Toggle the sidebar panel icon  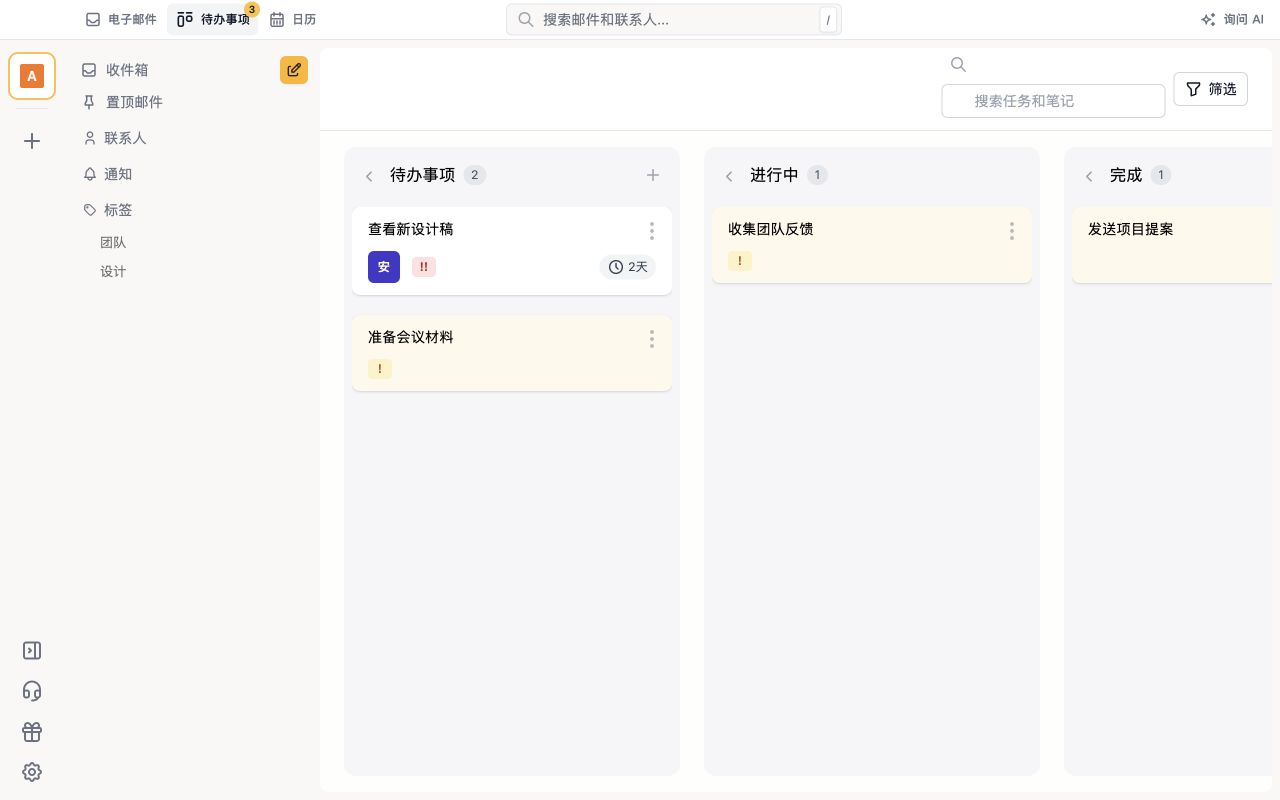click(x=32, y=651)
